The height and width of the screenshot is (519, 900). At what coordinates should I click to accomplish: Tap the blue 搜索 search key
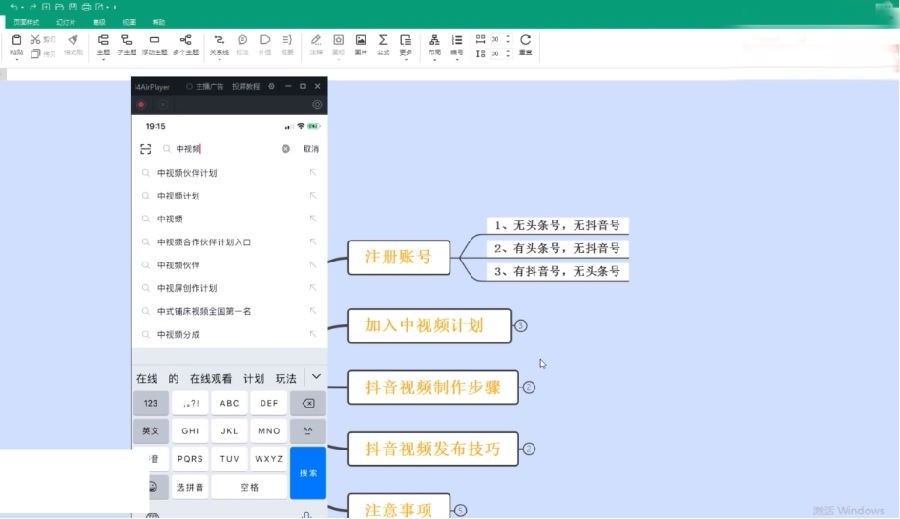point(308,472)
